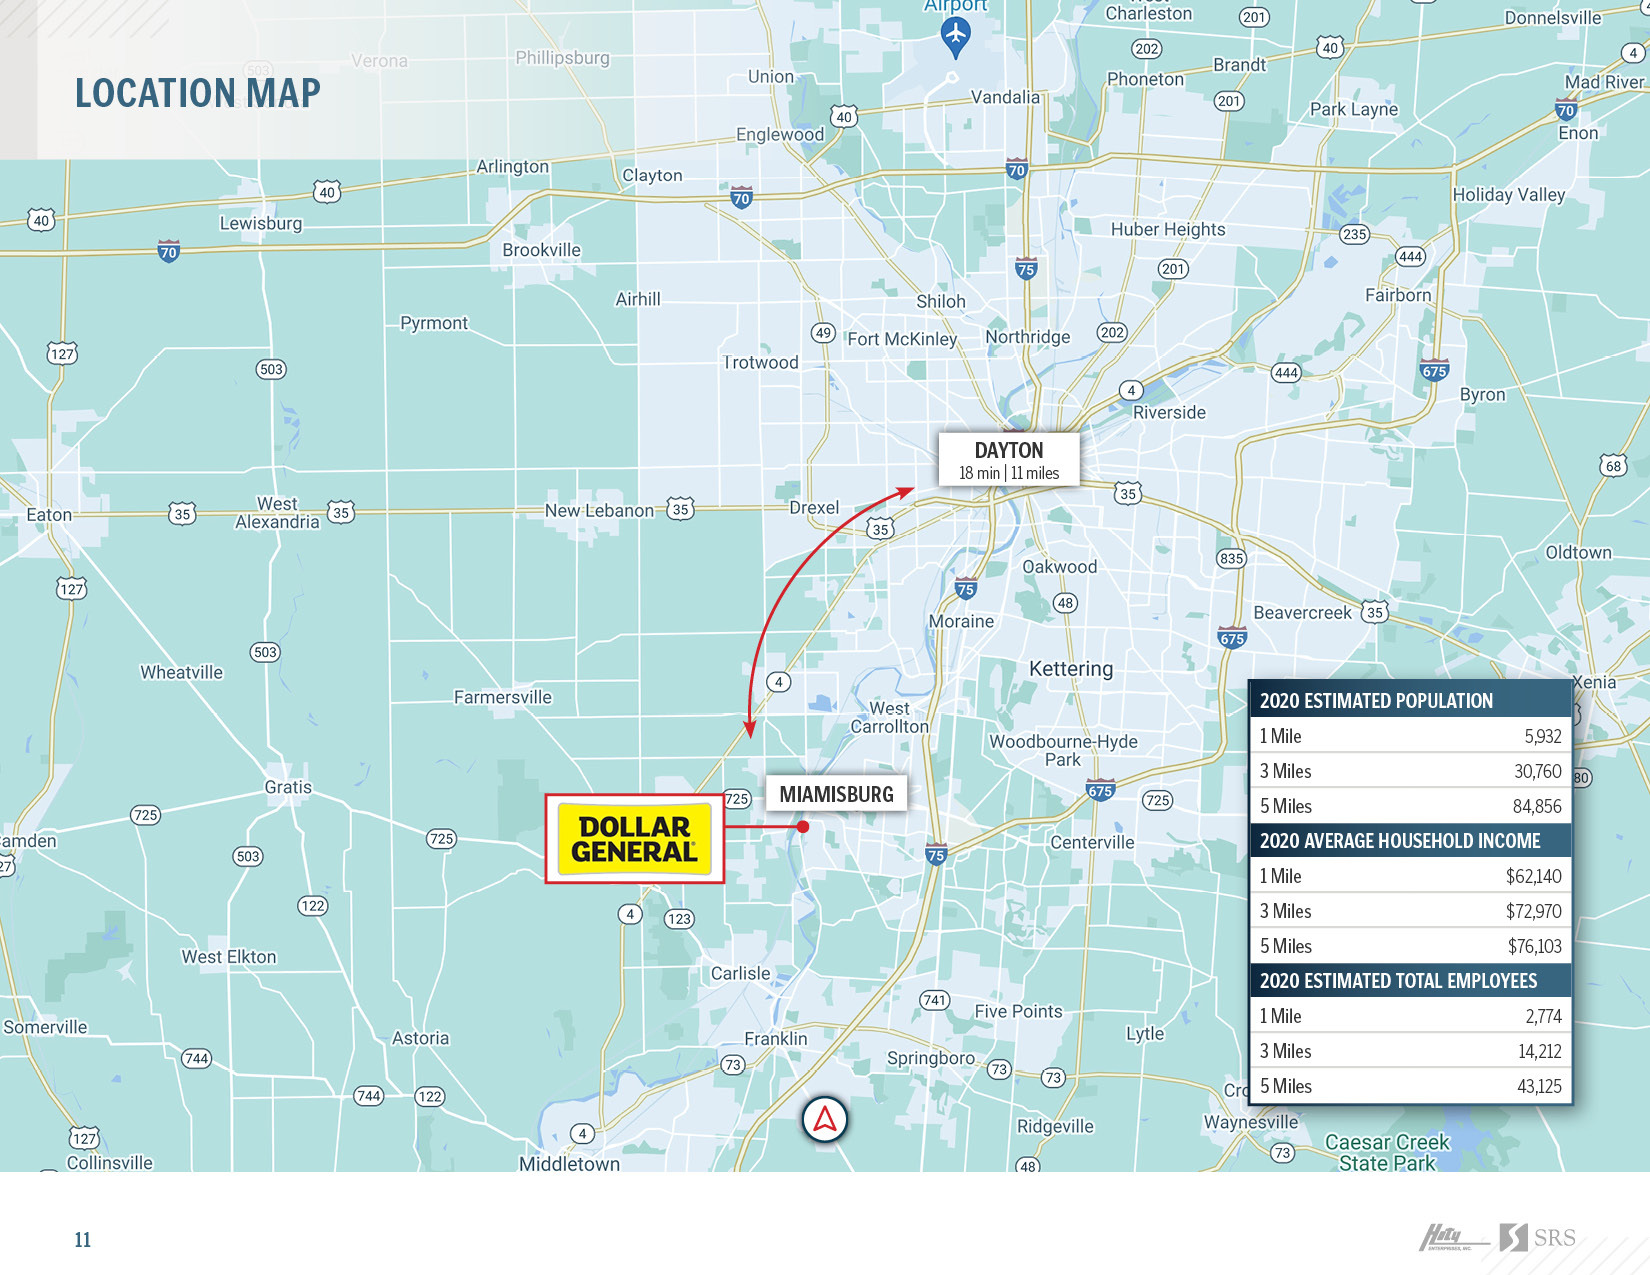
Task: Click the 3 Miles population value 30,760
Action: (x=1537, y=771)
